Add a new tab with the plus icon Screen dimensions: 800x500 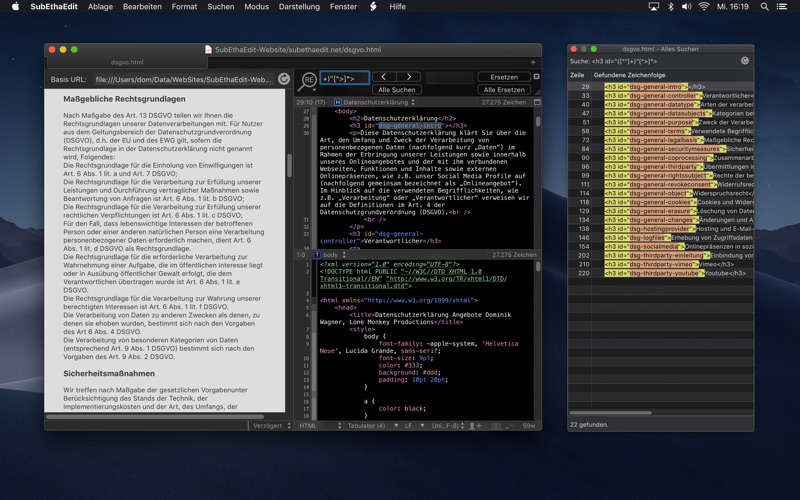click(x=533, y=62)
